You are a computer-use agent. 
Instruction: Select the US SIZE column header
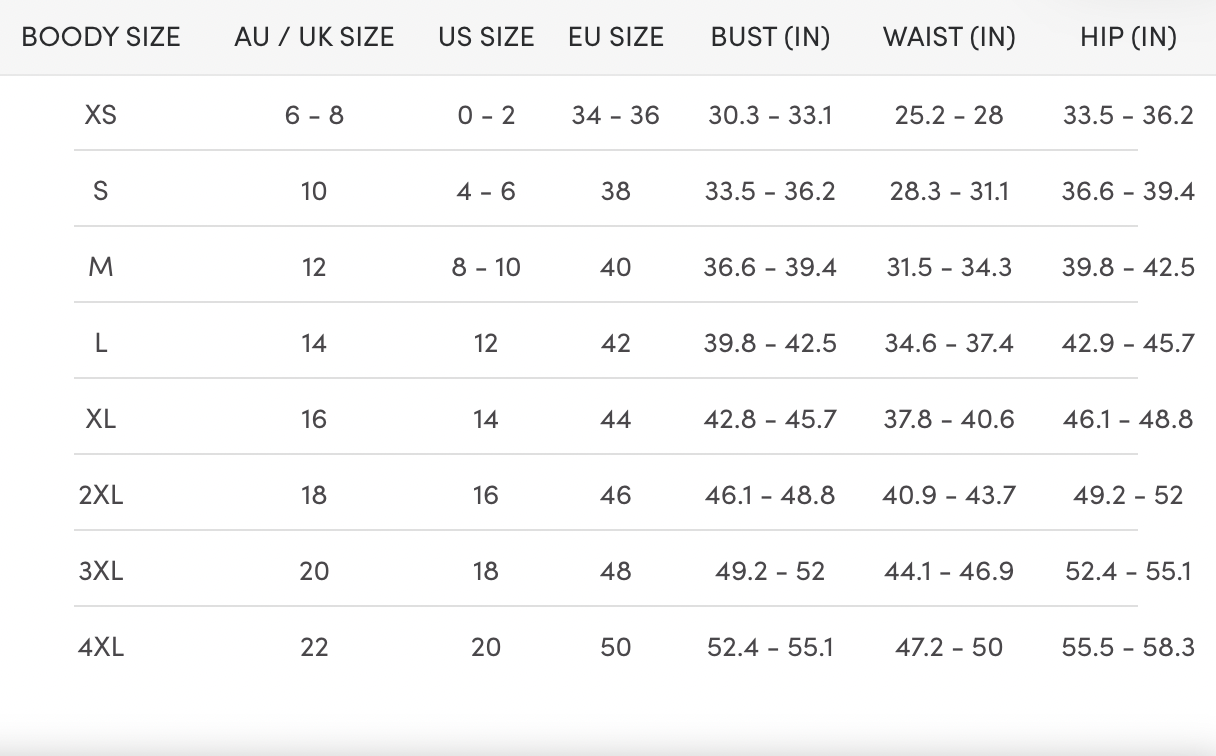tap(486, 38)
